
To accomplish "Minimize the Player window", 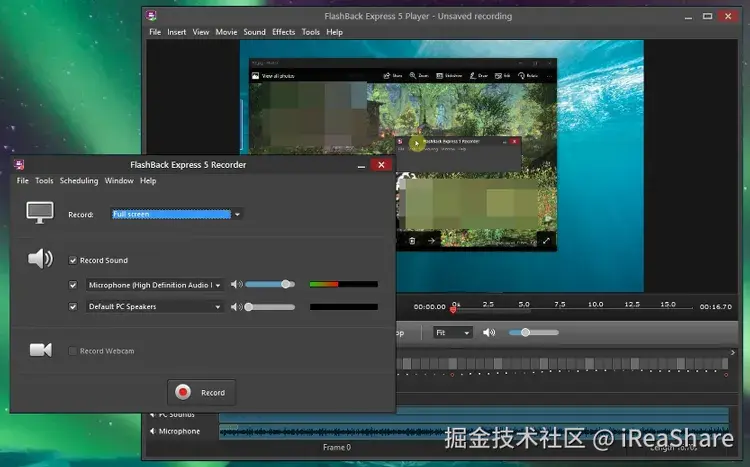I will point(688,17).
